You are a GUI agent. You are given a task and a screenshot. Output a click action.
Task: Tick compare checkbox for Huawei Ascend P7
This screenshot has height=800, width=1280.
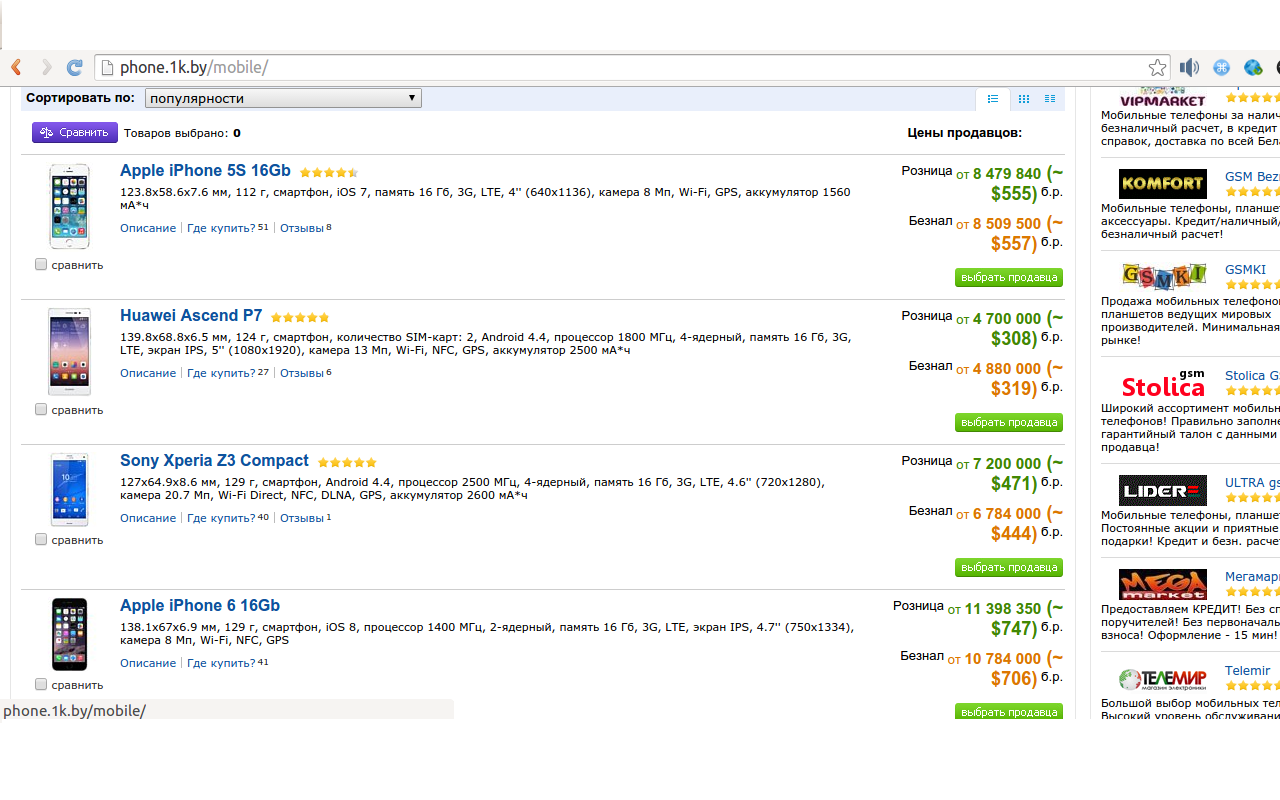point(41,410)
